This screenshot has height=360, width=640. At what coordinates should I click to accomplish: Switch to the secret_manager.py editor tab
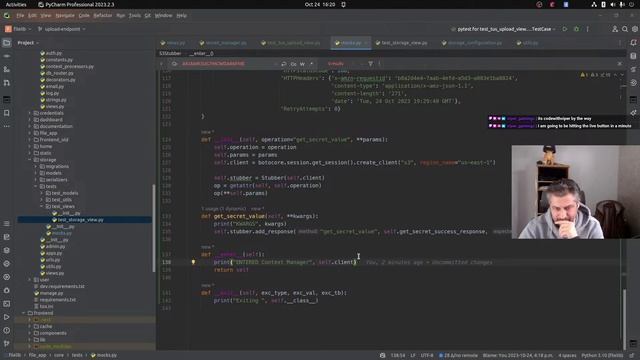point(223,42)
